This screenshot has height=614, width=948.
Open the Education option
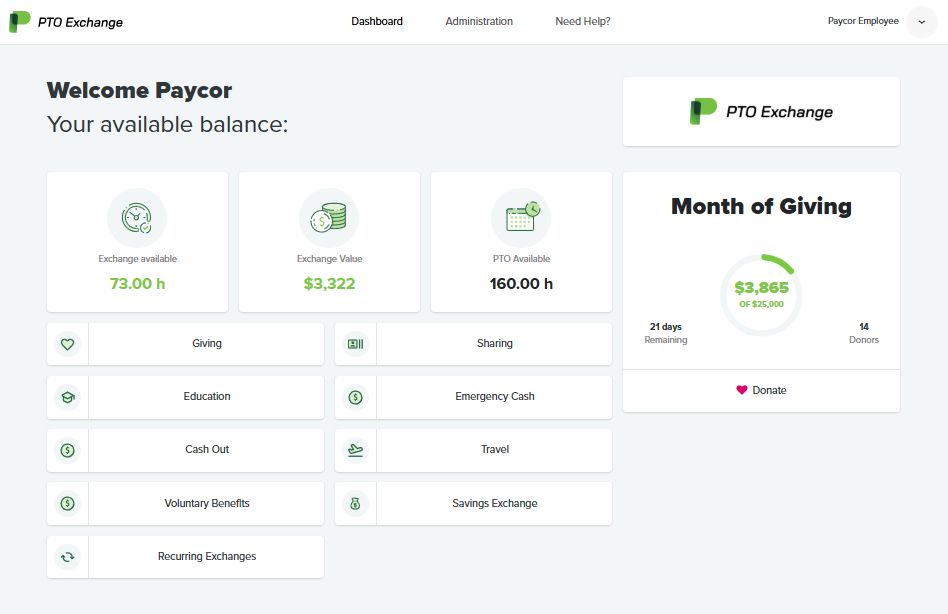point(207,396)
